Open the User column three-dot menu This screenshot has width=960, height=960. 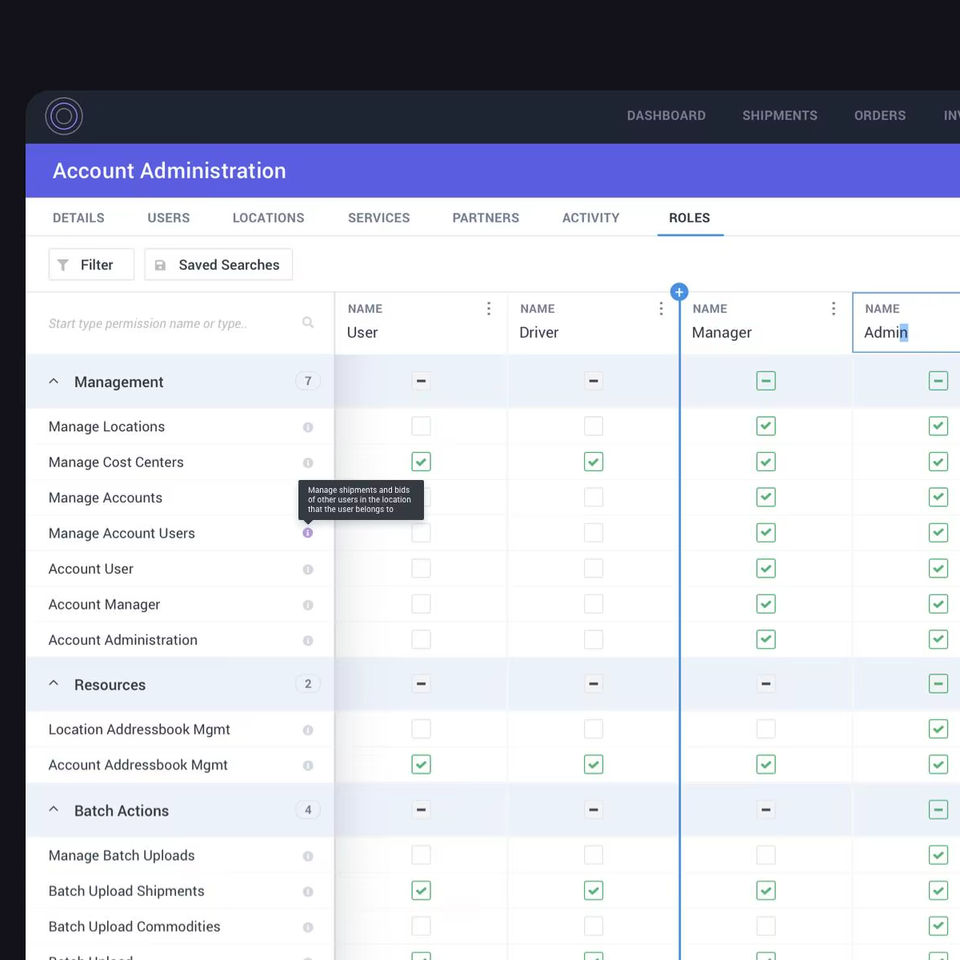tap(488, 309)
